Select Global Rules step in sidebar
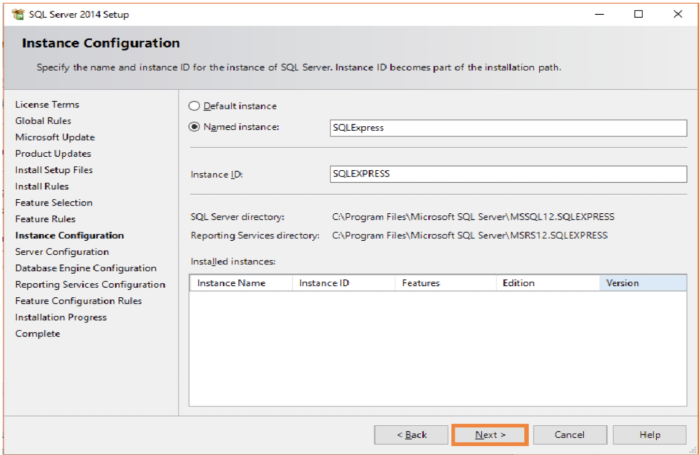 [x=43, y=121]
